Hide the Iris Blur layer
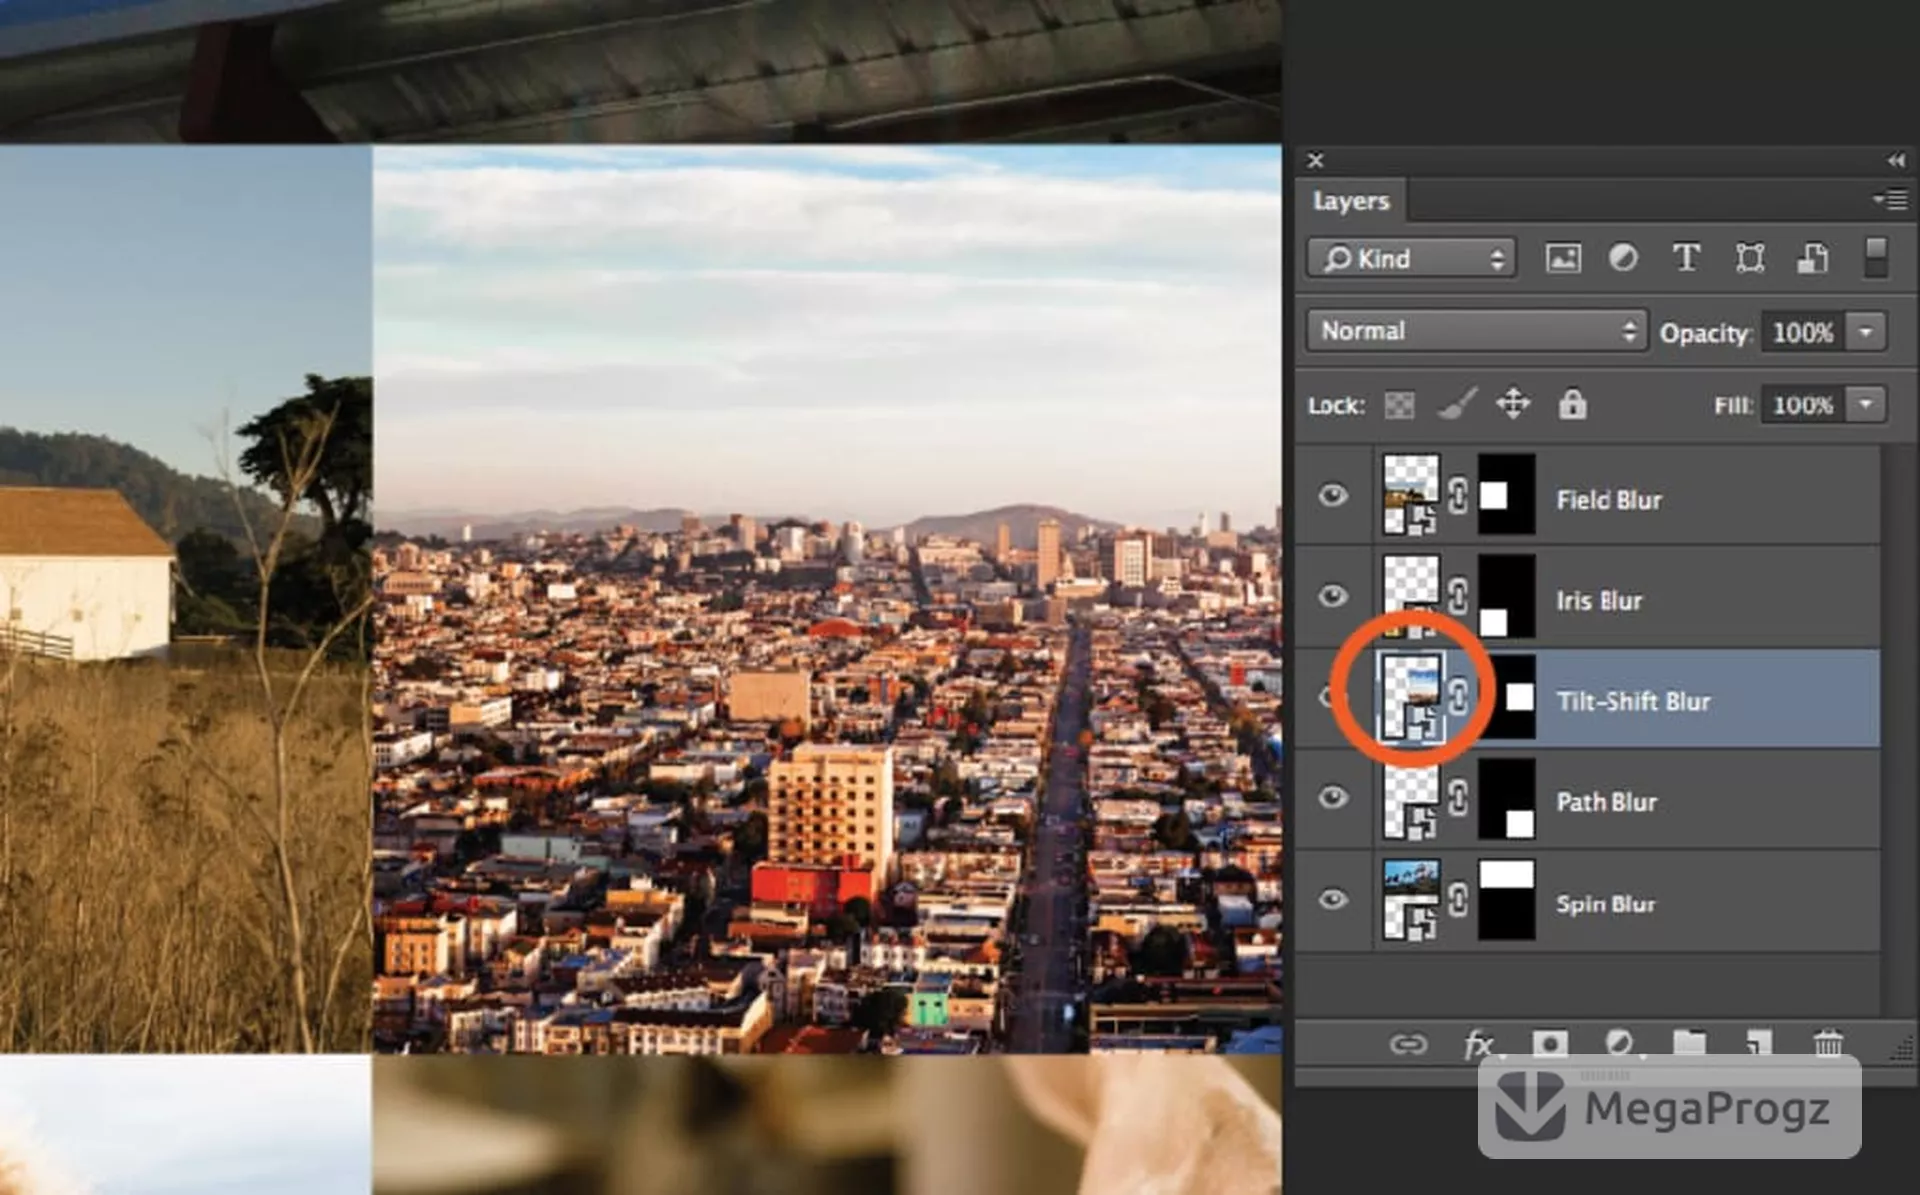This screenshot has width=1920, height=1195. tap(1333, 597)
